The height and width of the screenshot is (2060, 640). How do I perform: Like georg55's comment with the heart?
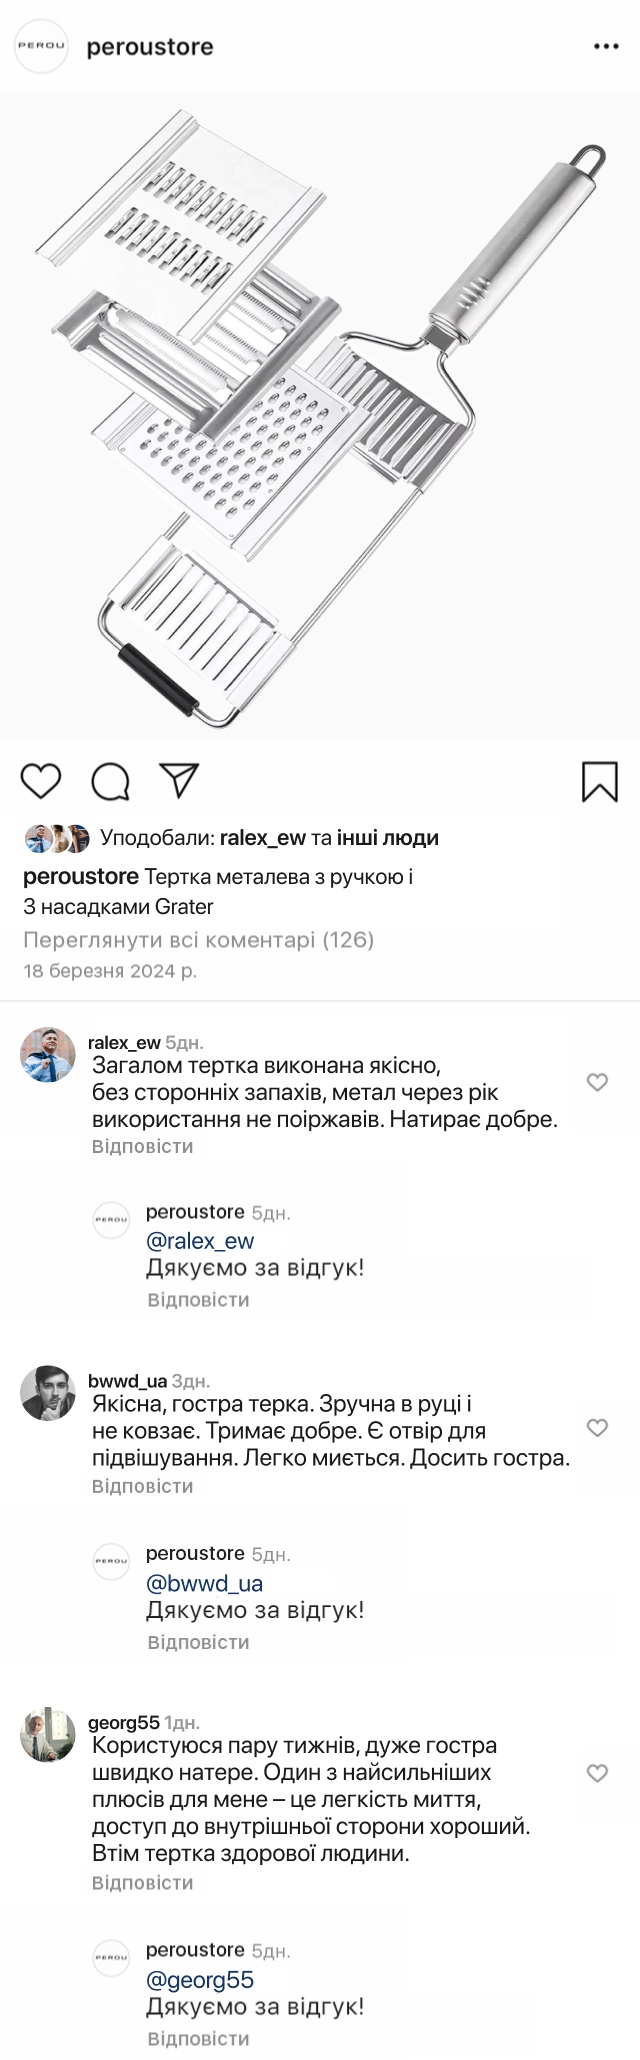(597, 1773)
